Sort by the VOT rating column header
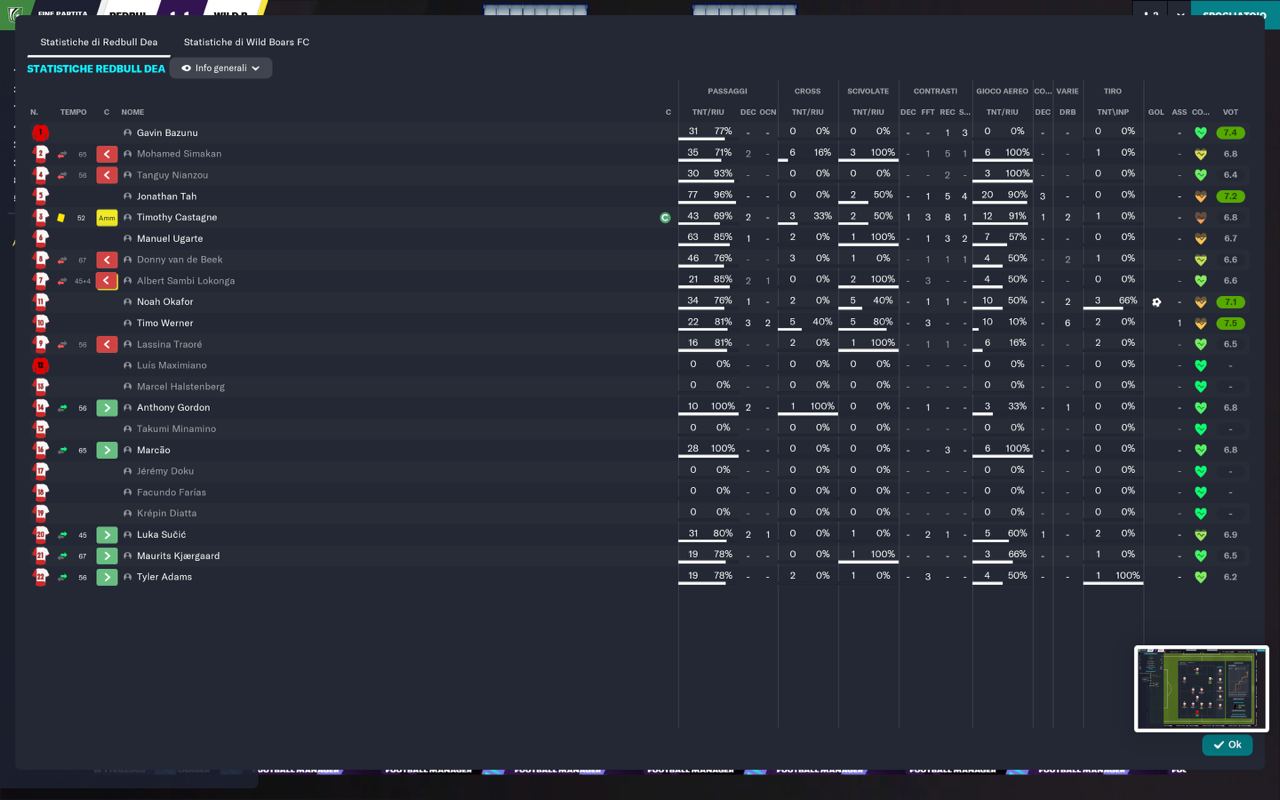The height and width of the screenshot is (800, 1280). (1230, 112)
